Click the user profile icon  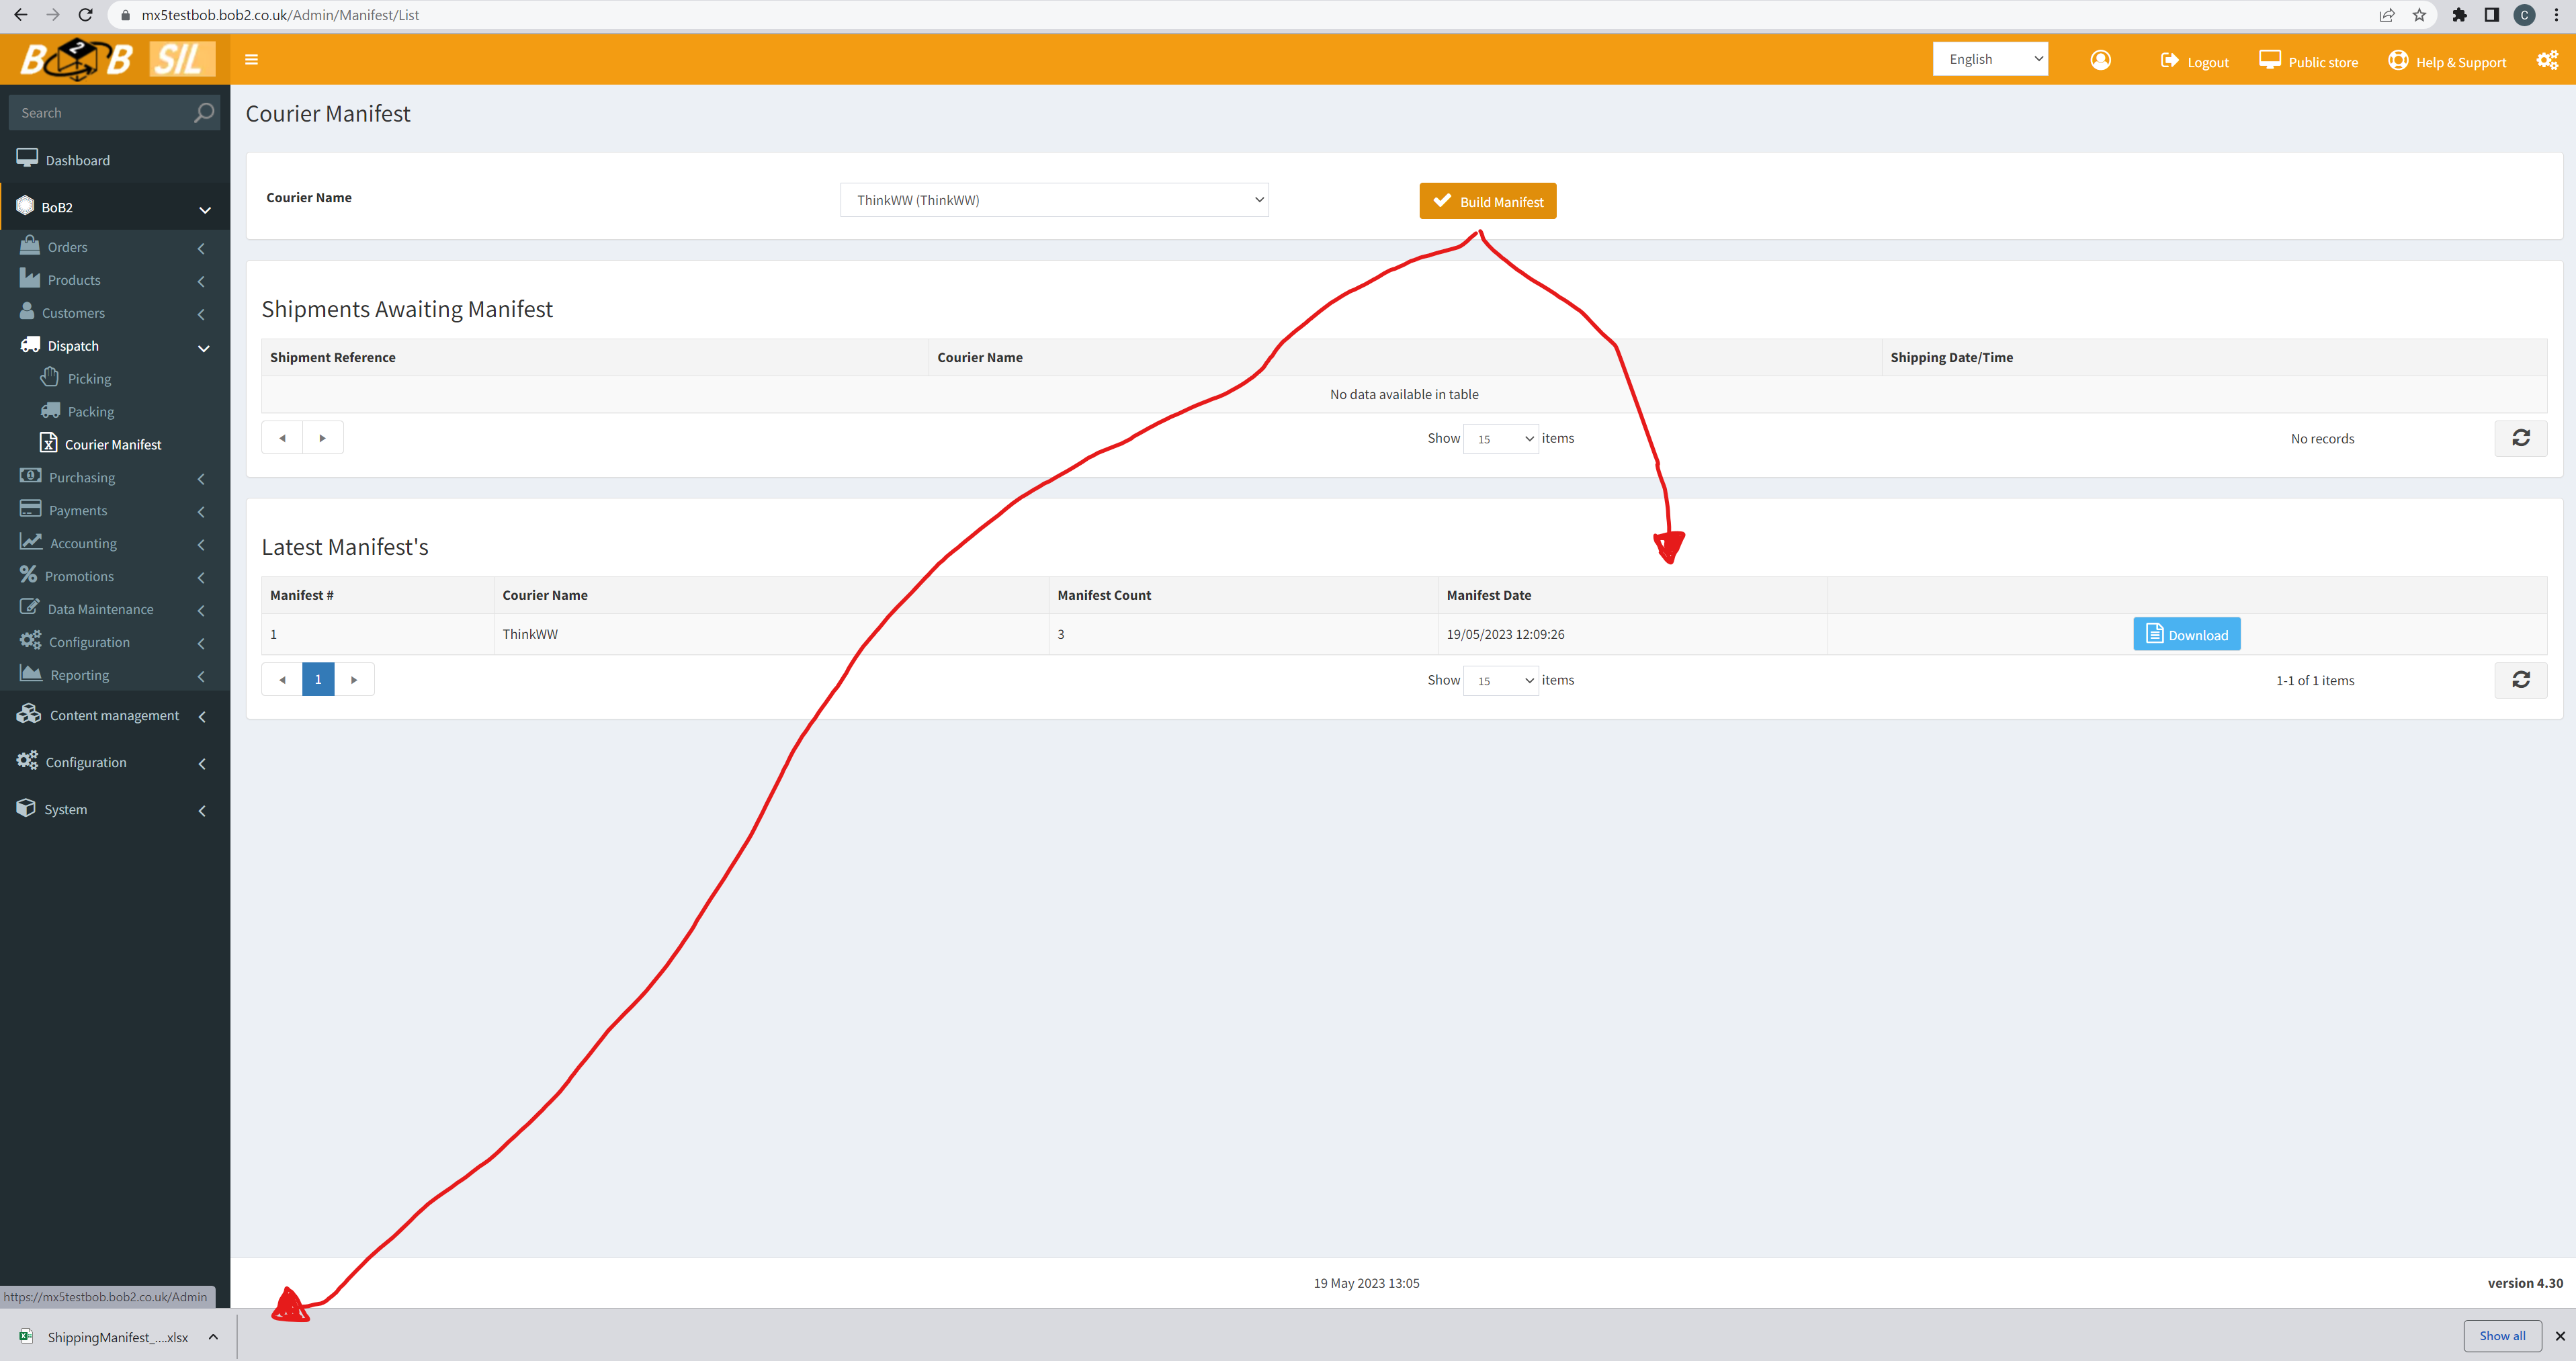[2100, 60]
